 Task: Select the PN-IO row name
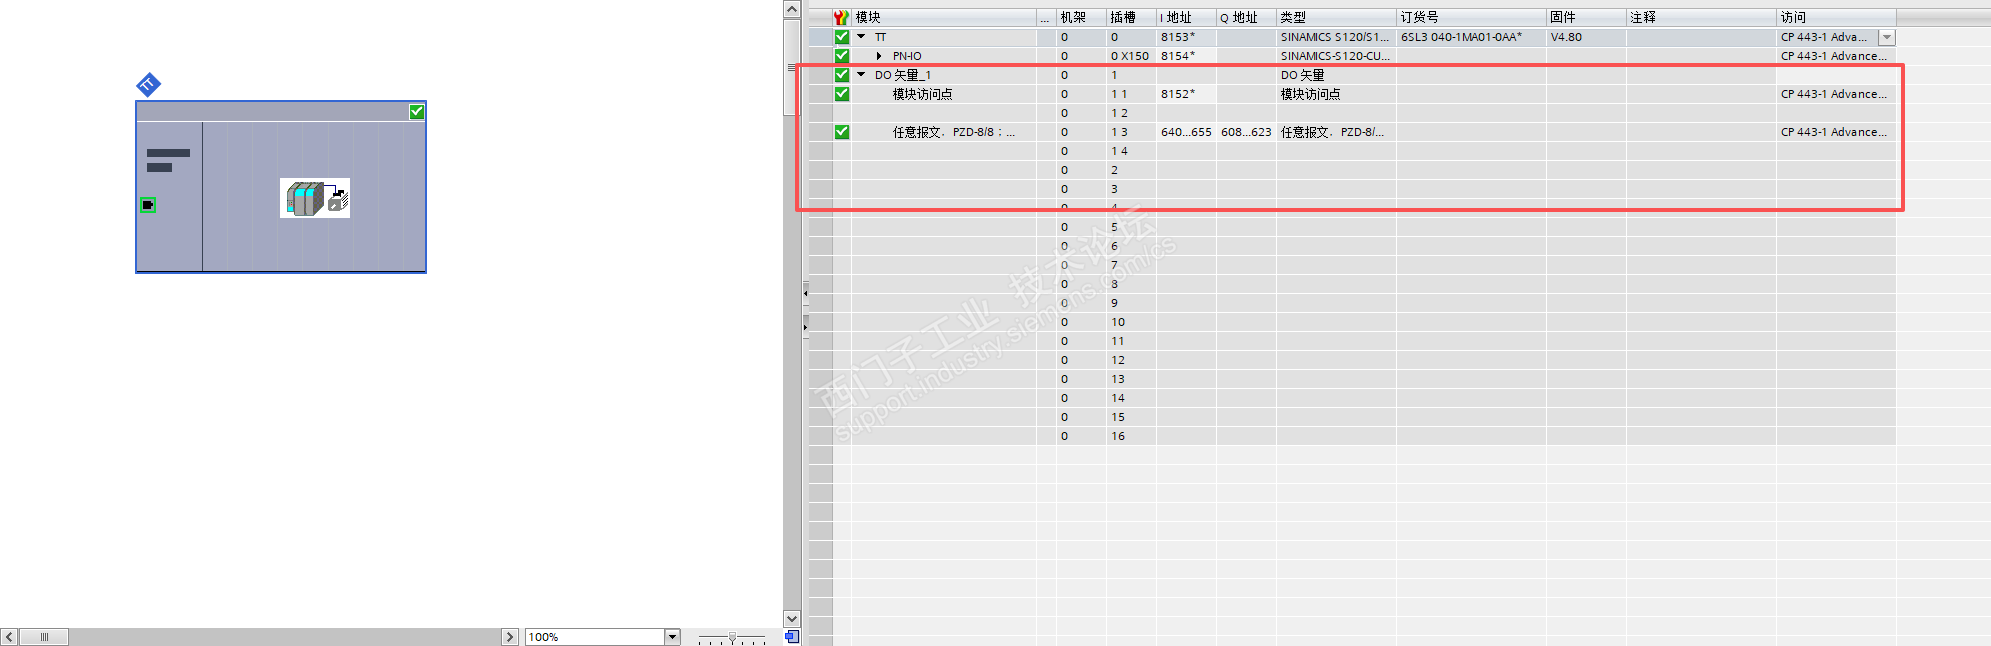(x=907, y=56)
